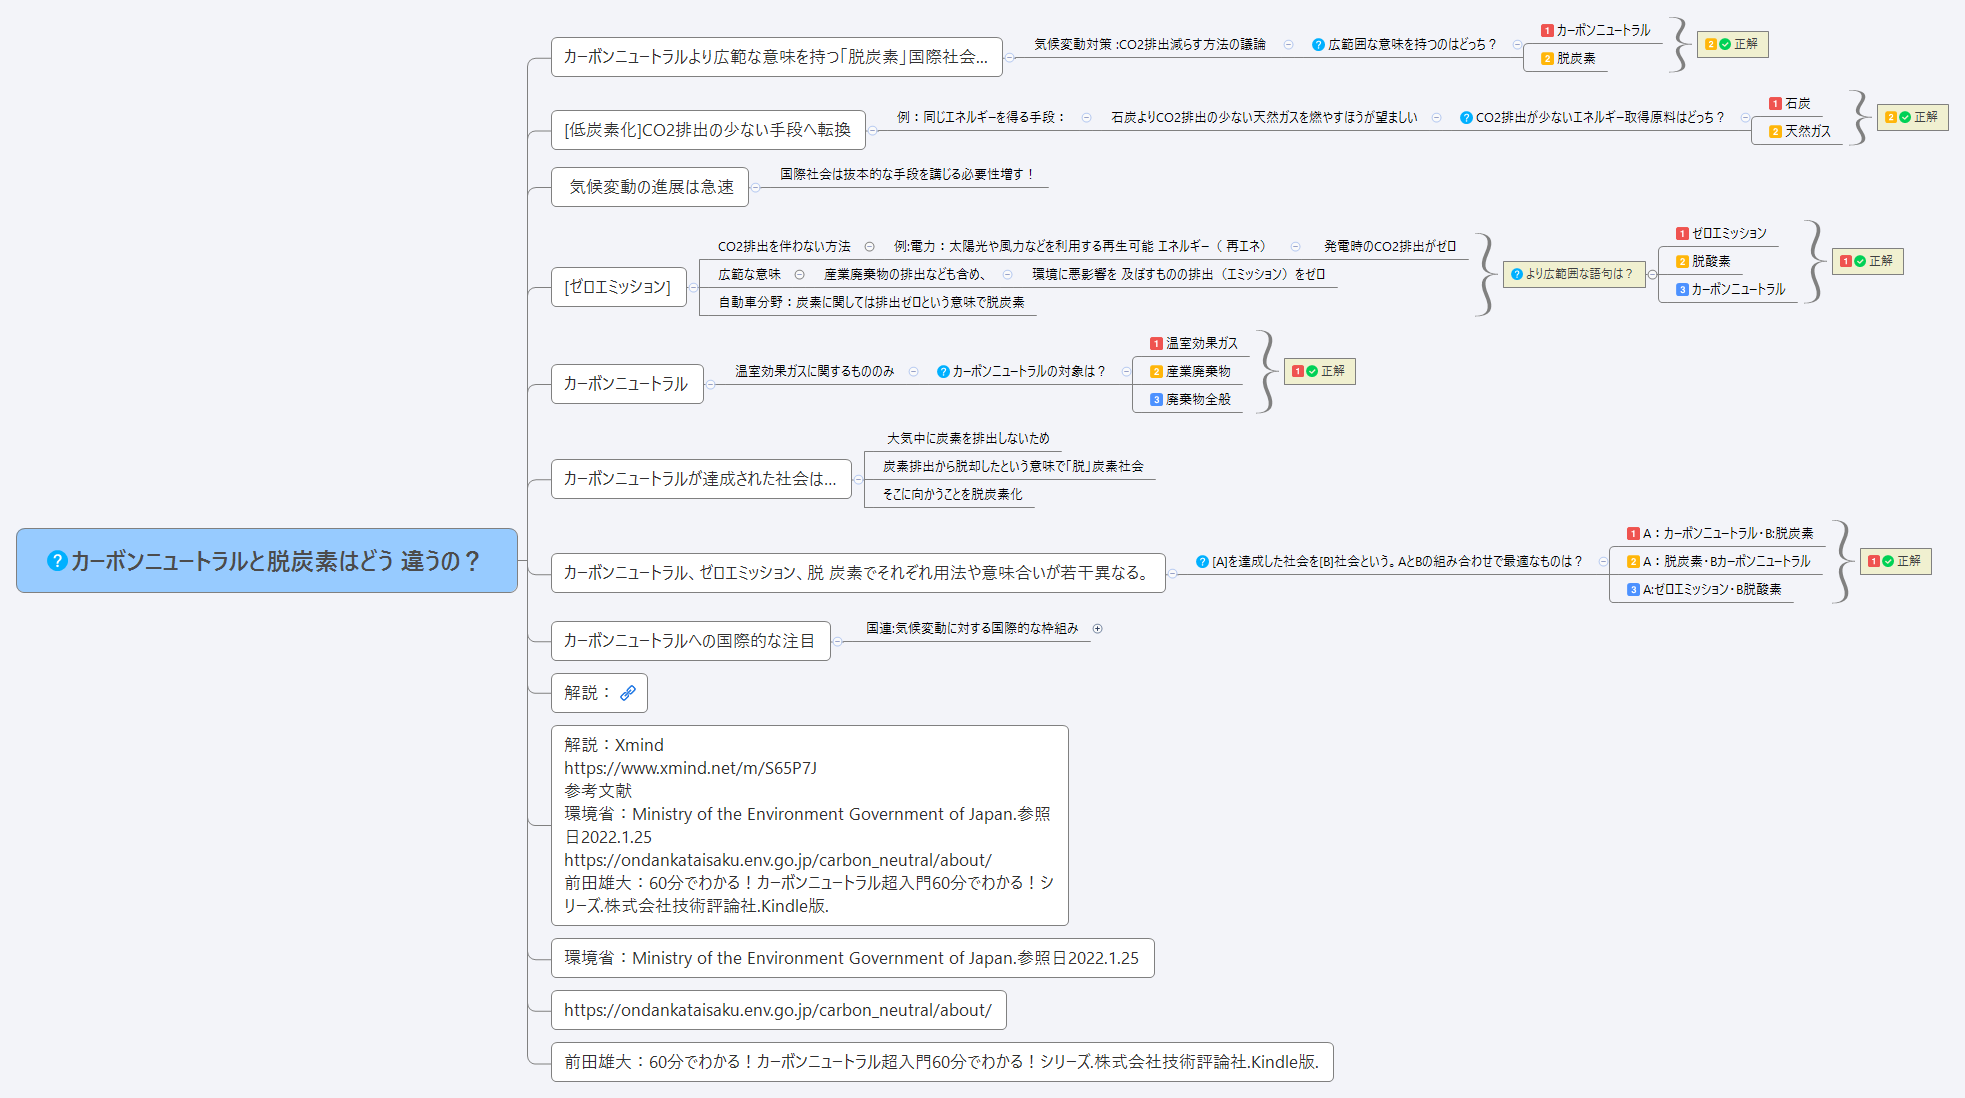Click the Xmind share URL in the notes node
Image resolution: width=1965 pixels, height=1098 pixels.
(689, 768)
